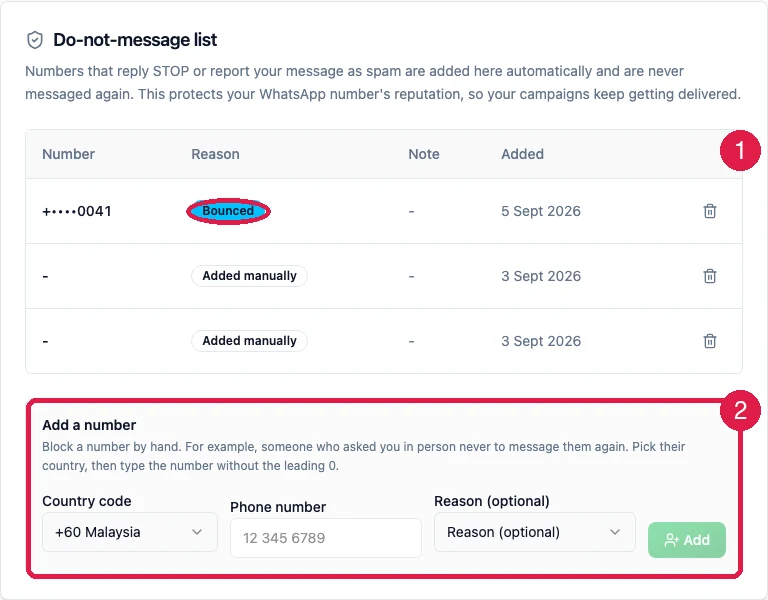Click the Reason column header
Viewport: 768px width, 600px height.
pyautogui.click(x=216, y=154)
